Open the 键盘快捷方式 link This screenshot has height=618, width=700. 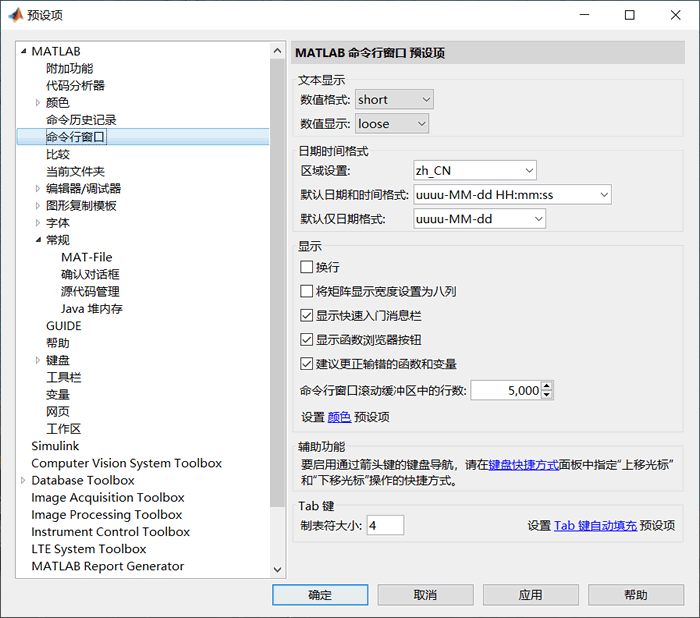(524, 465)
